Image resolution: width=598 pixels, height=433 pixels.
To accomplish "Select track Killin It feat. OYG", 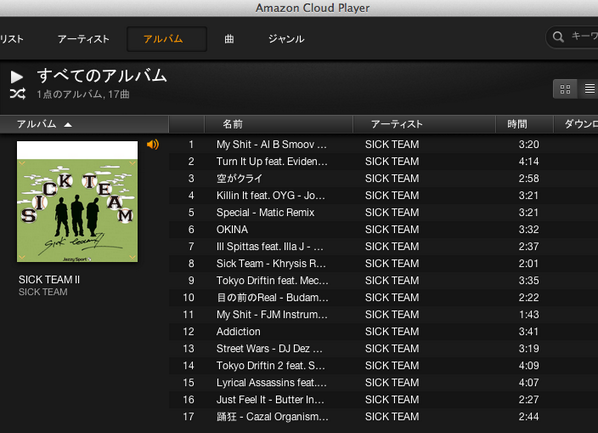I will [271, 195].
